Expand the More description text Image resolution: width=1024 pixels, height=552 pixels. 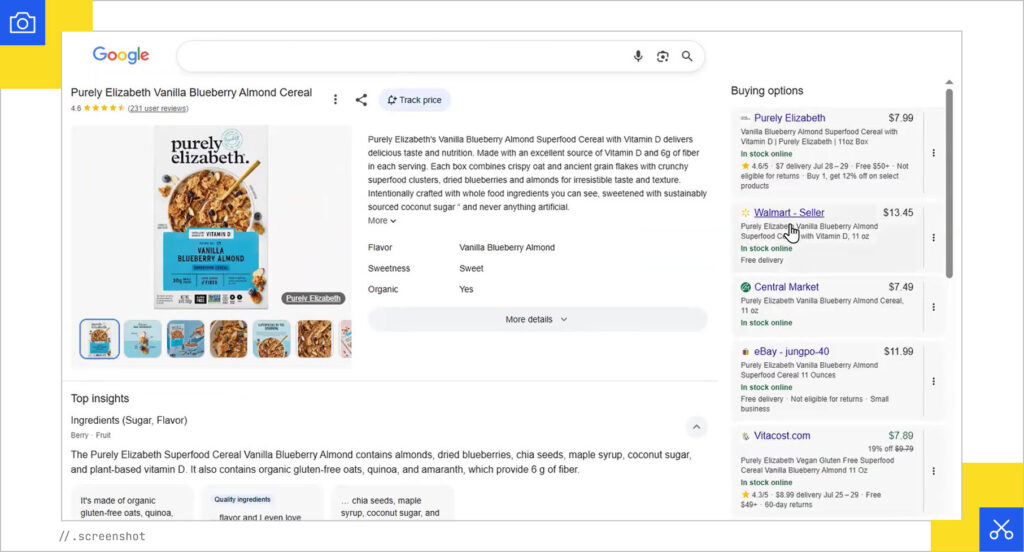382,221
